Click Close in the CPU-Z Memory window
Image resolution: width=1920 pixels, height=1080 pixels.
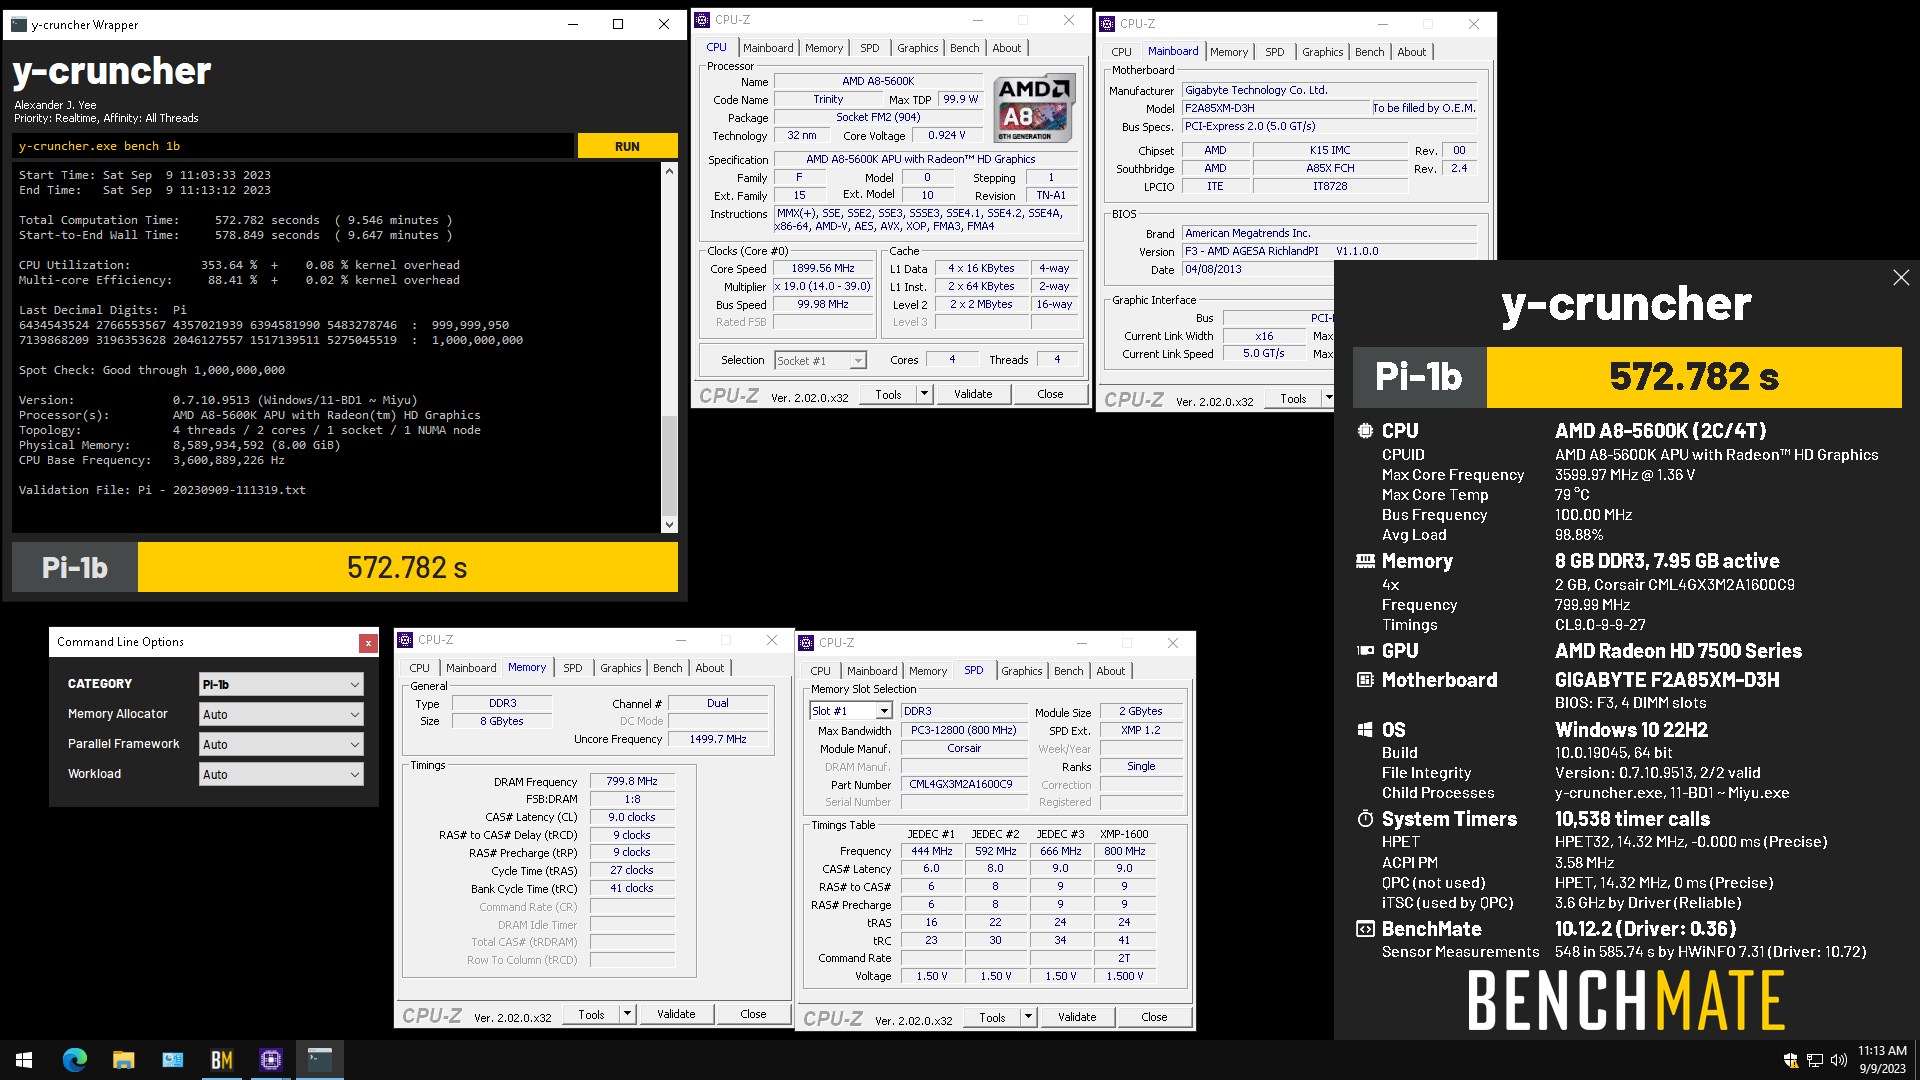[753, 1014]
